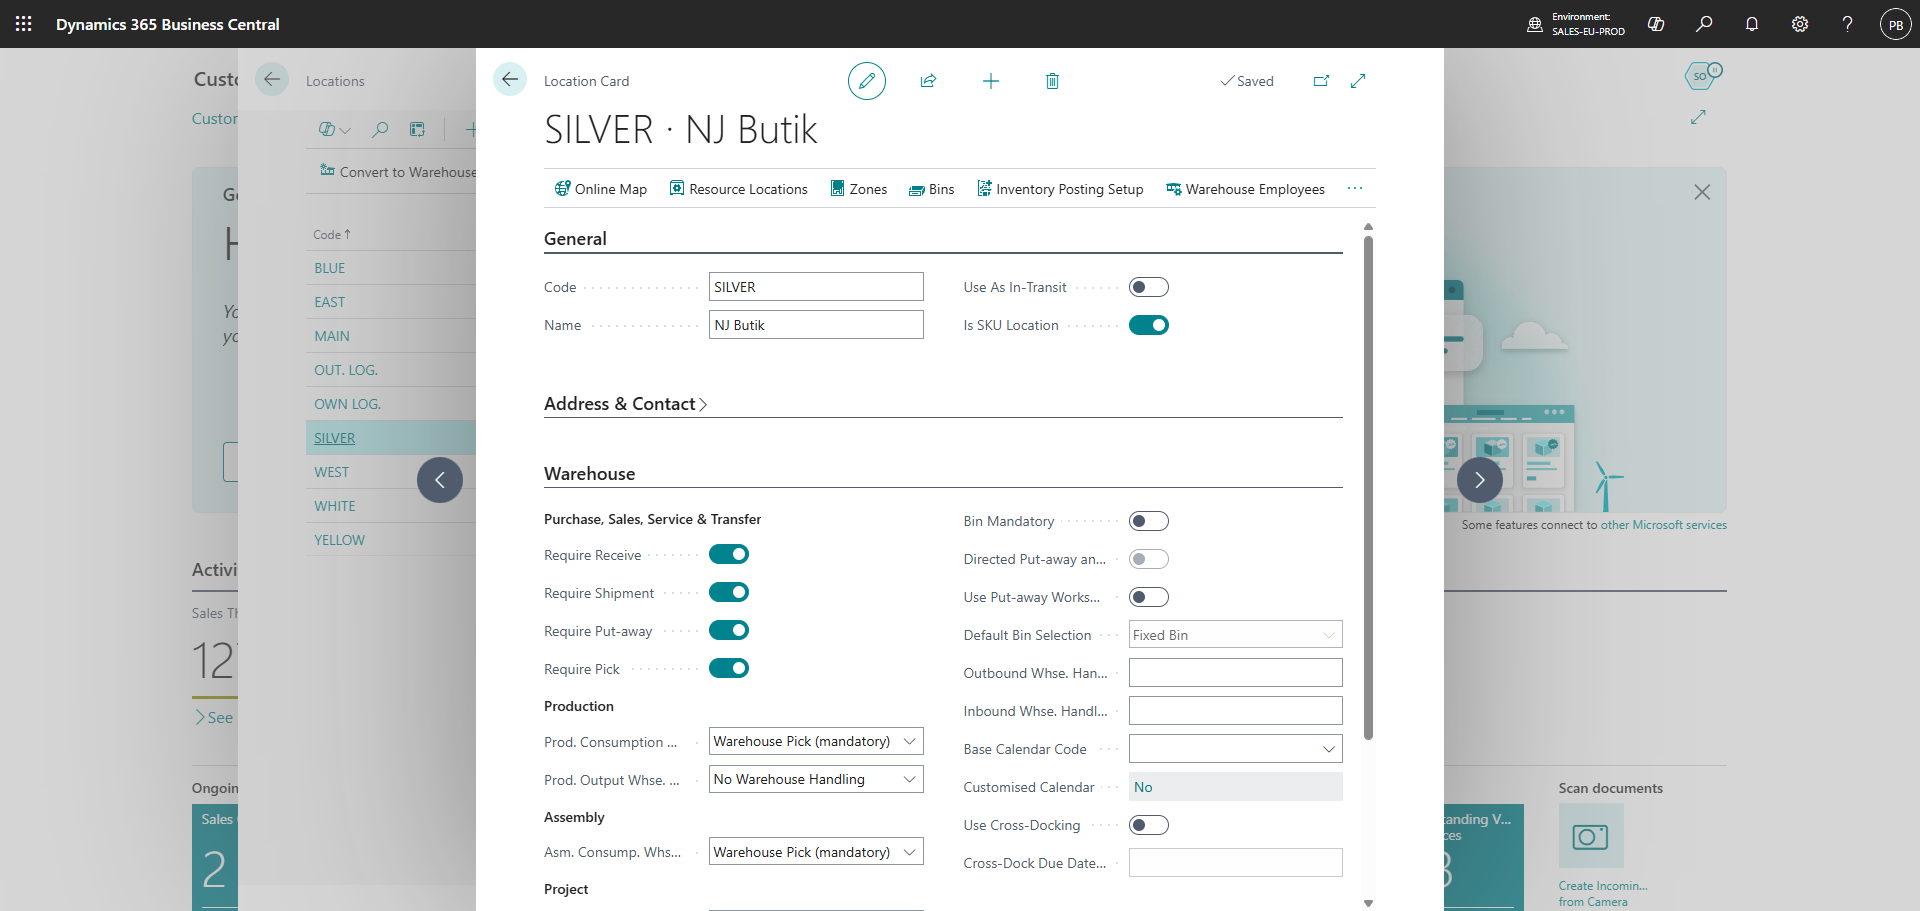Go back from the Location Card
Viewport: 1920px width, 911px height.
point(510,79)
